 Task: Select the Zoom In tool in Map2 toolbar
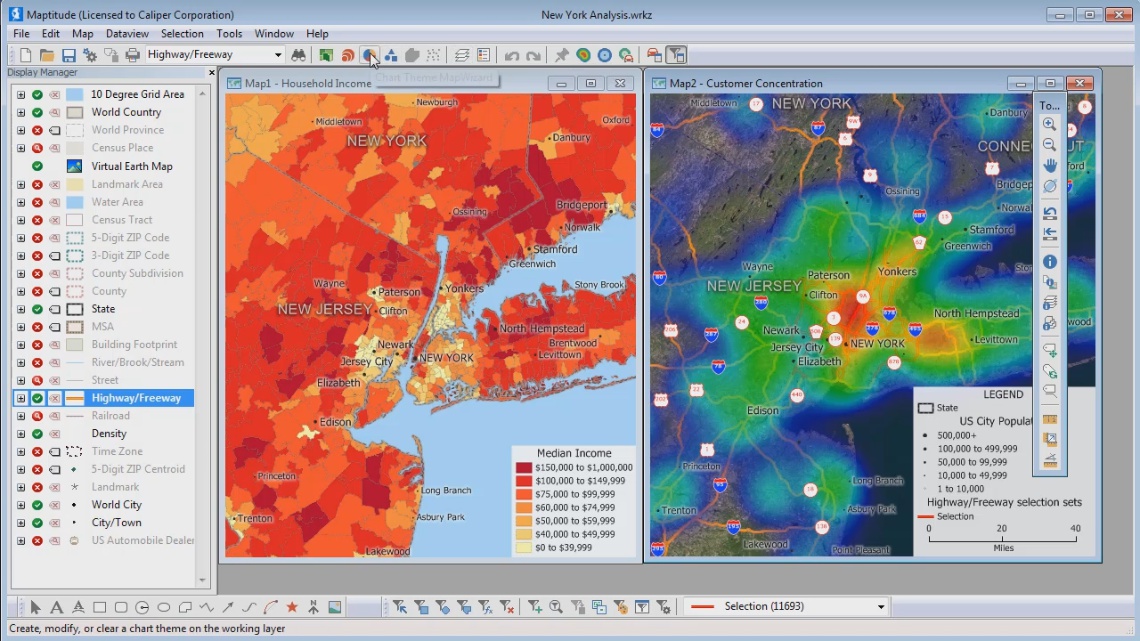[x=1049, y=124]
